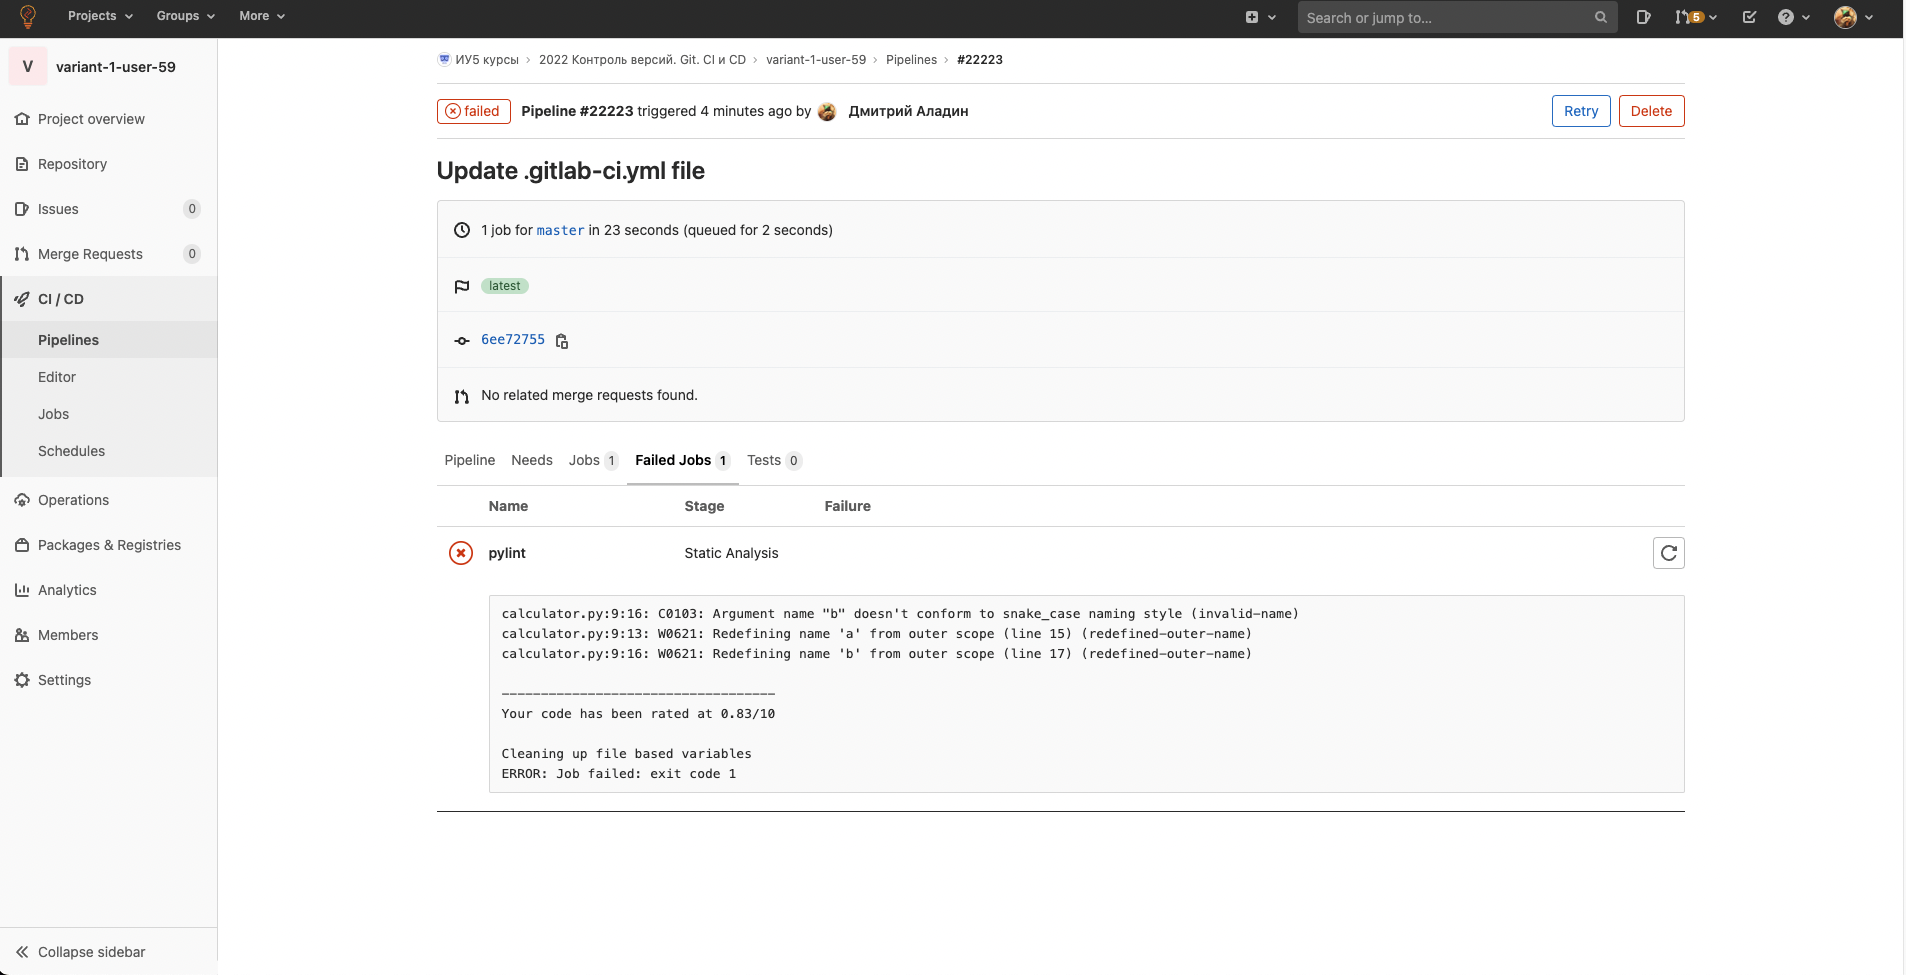The height and width of the screenshot is (975, 1906).
Task: Open the Issues icon in top bar
Action: coord(1643,17)
